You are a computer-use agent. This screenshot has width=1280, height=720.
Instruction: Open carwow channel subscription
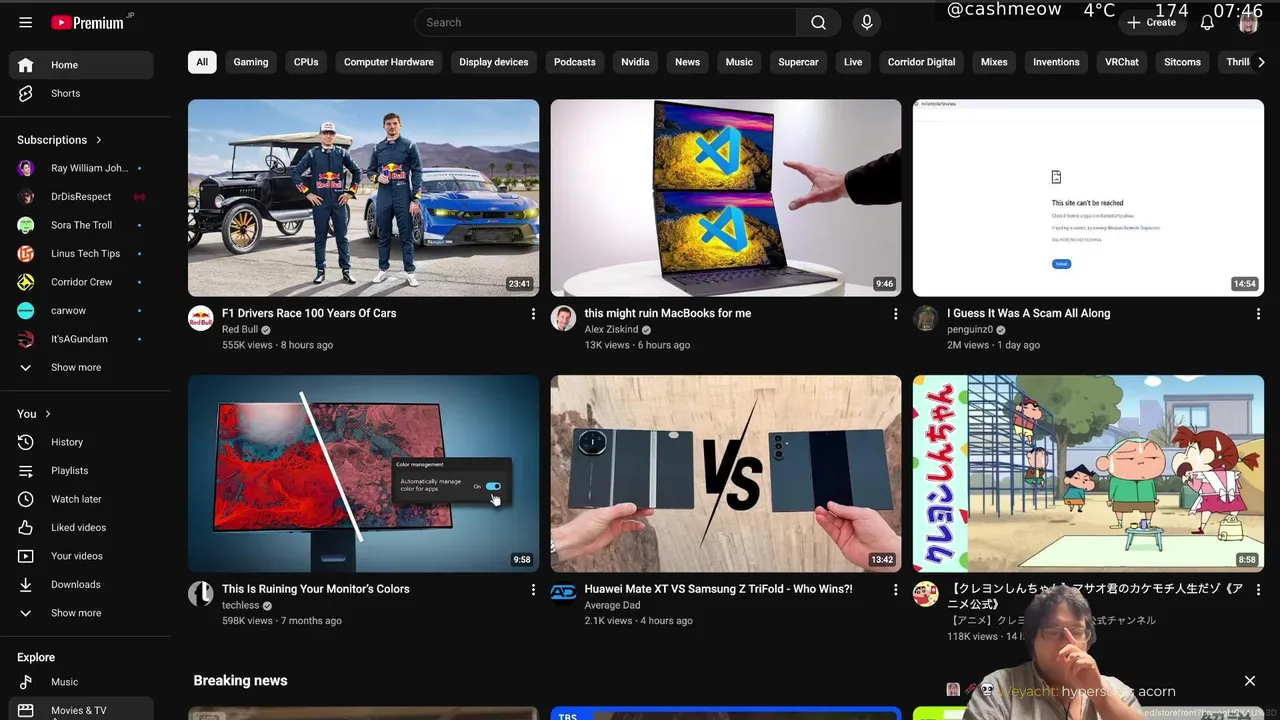point(82,311)
